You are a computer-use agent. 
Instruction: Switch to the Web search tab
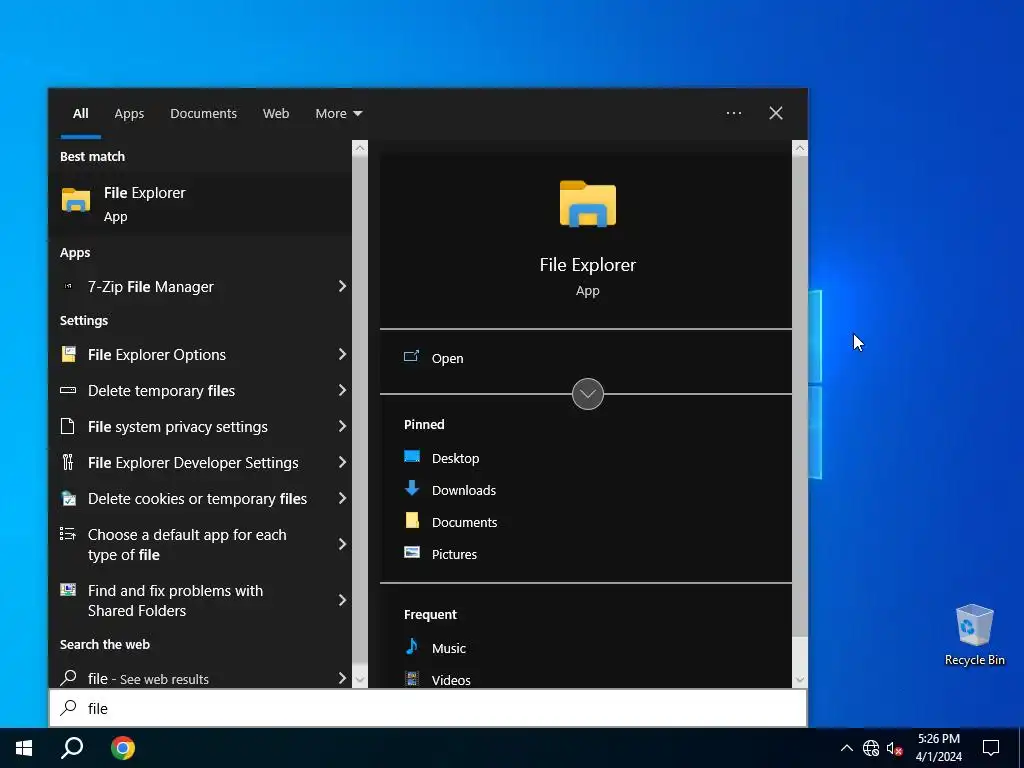point(276,113)
